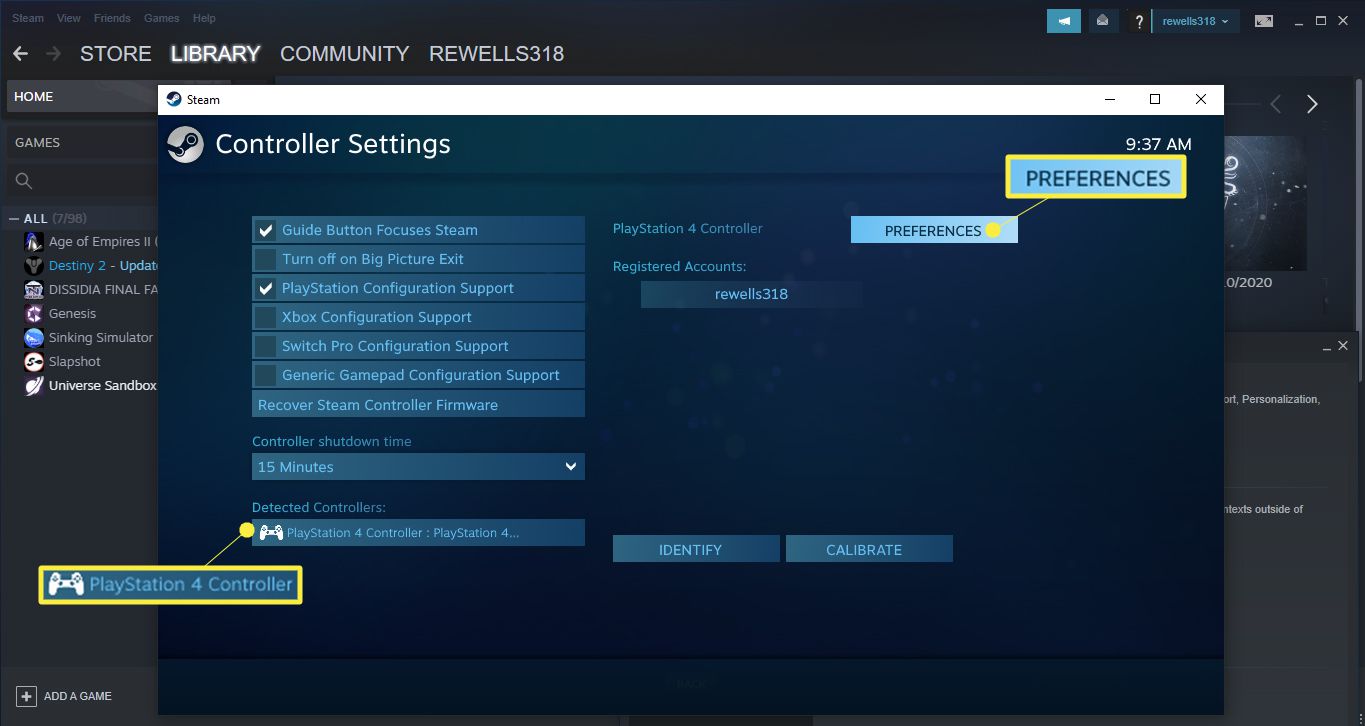Open the View menu
1365x726 pixels.
[x=69, y=18]
